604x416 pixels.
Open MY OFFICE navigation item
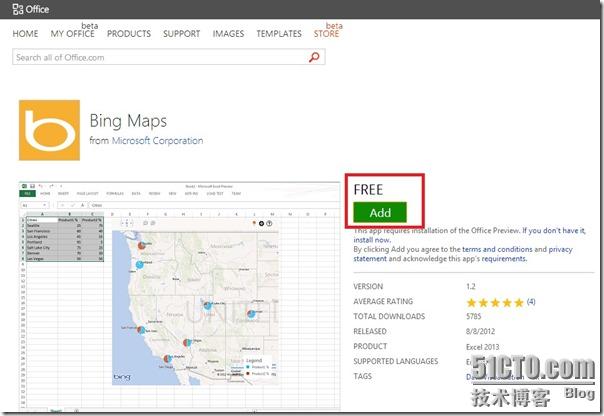[x=72, y=34]
